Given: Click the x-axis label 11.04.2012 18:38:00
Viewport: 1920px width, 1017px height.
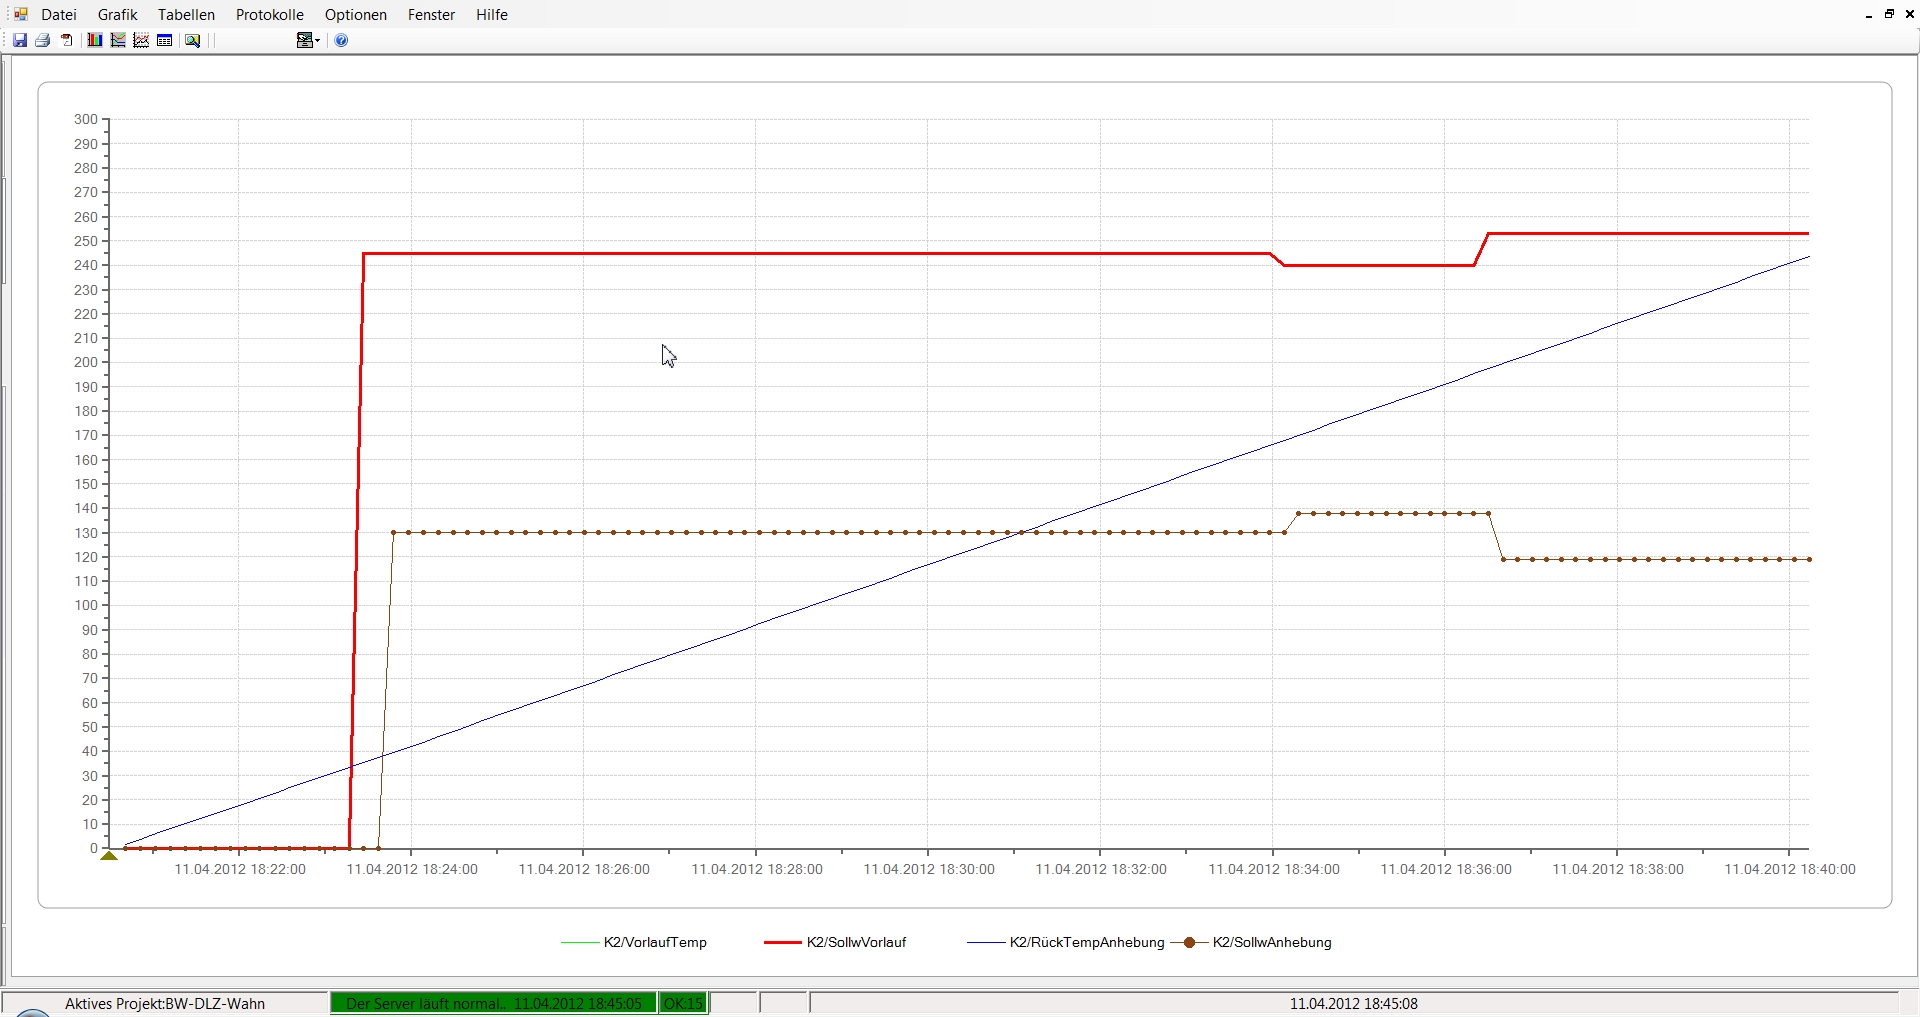Looking at the screenshot, I should coord(1618,870).
